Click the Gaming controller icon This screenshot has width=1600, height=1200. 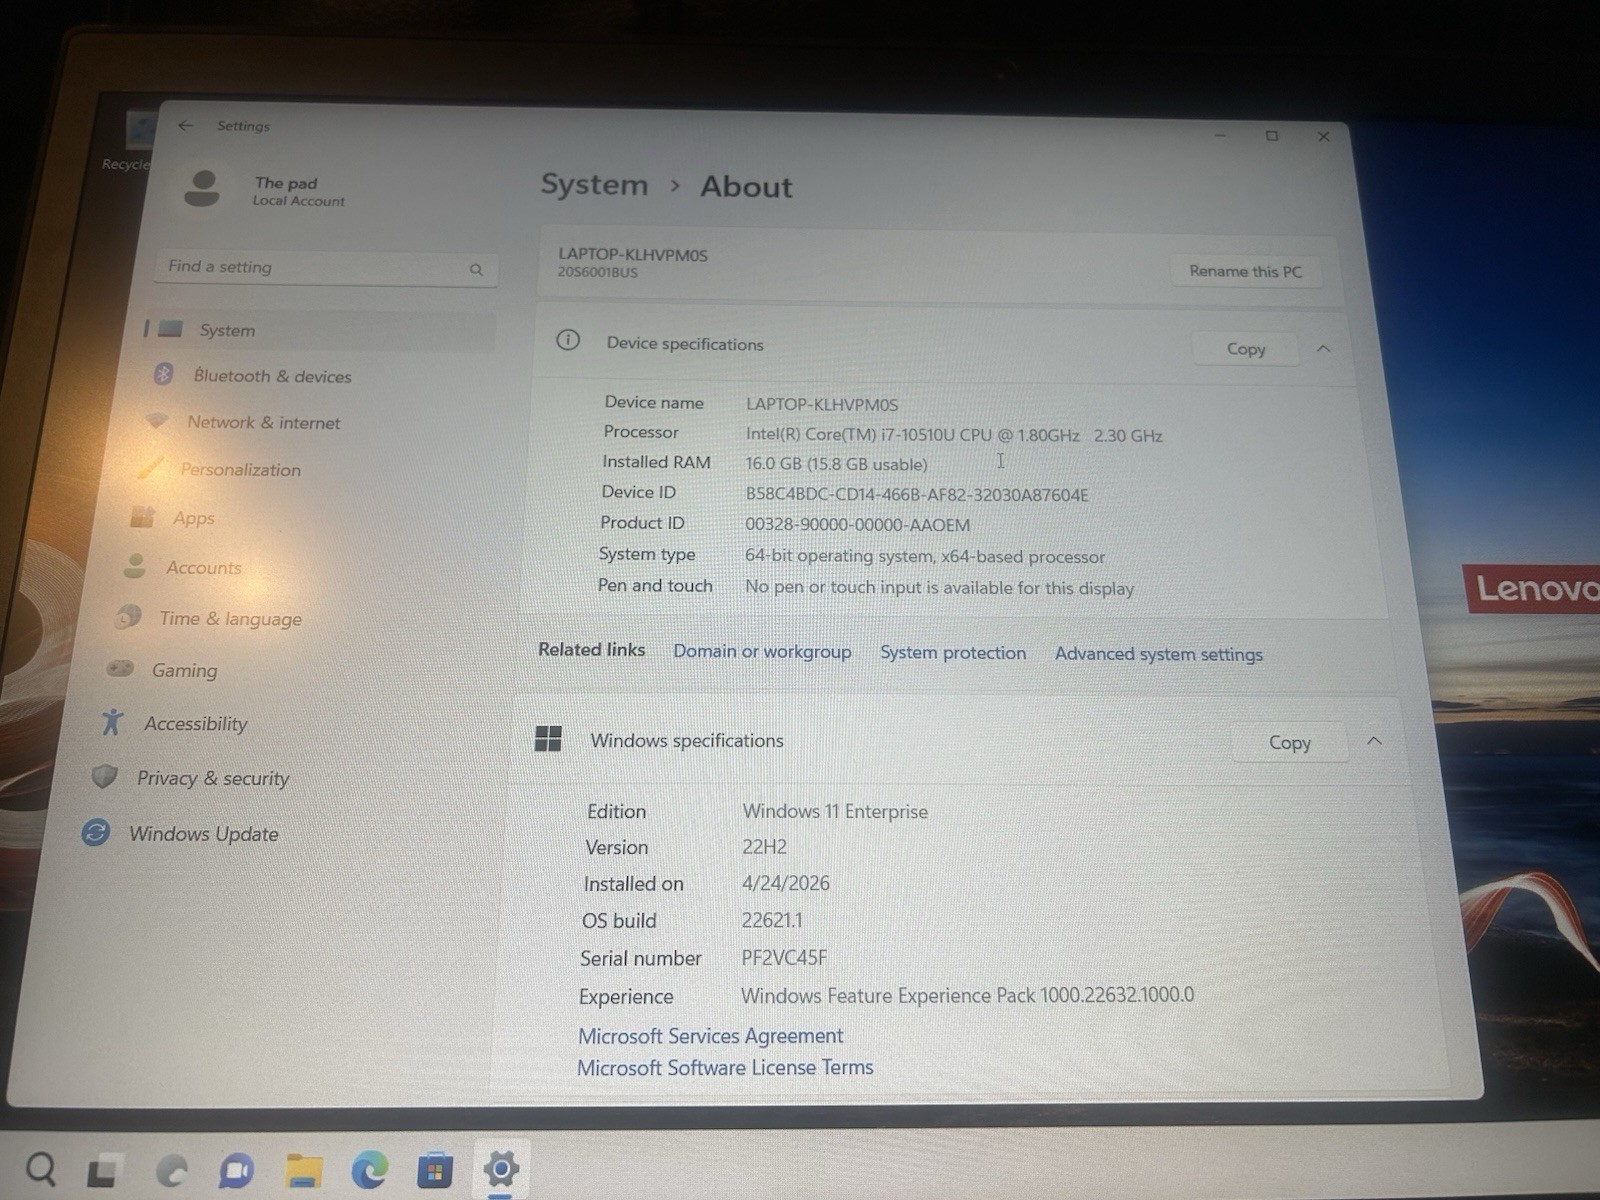point(120,668)
